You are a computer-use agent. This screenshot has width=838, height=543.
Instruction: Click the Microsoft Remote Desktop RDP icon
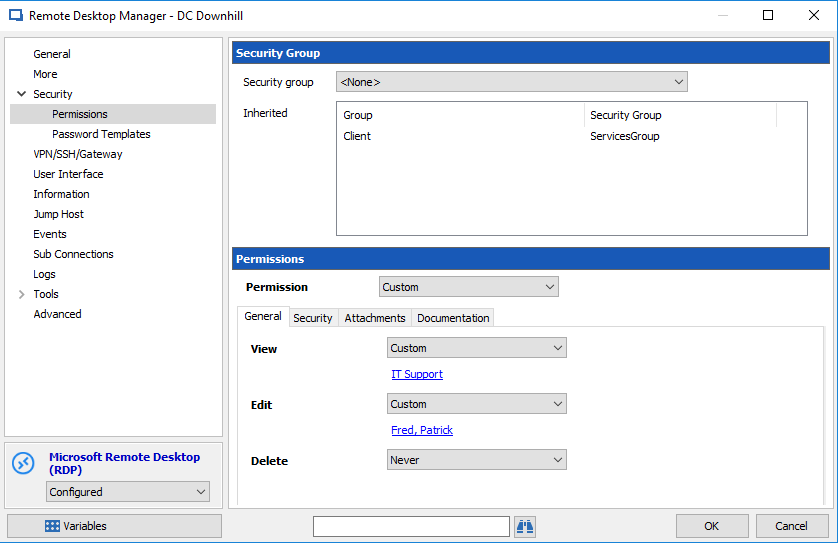click(24, 463)
